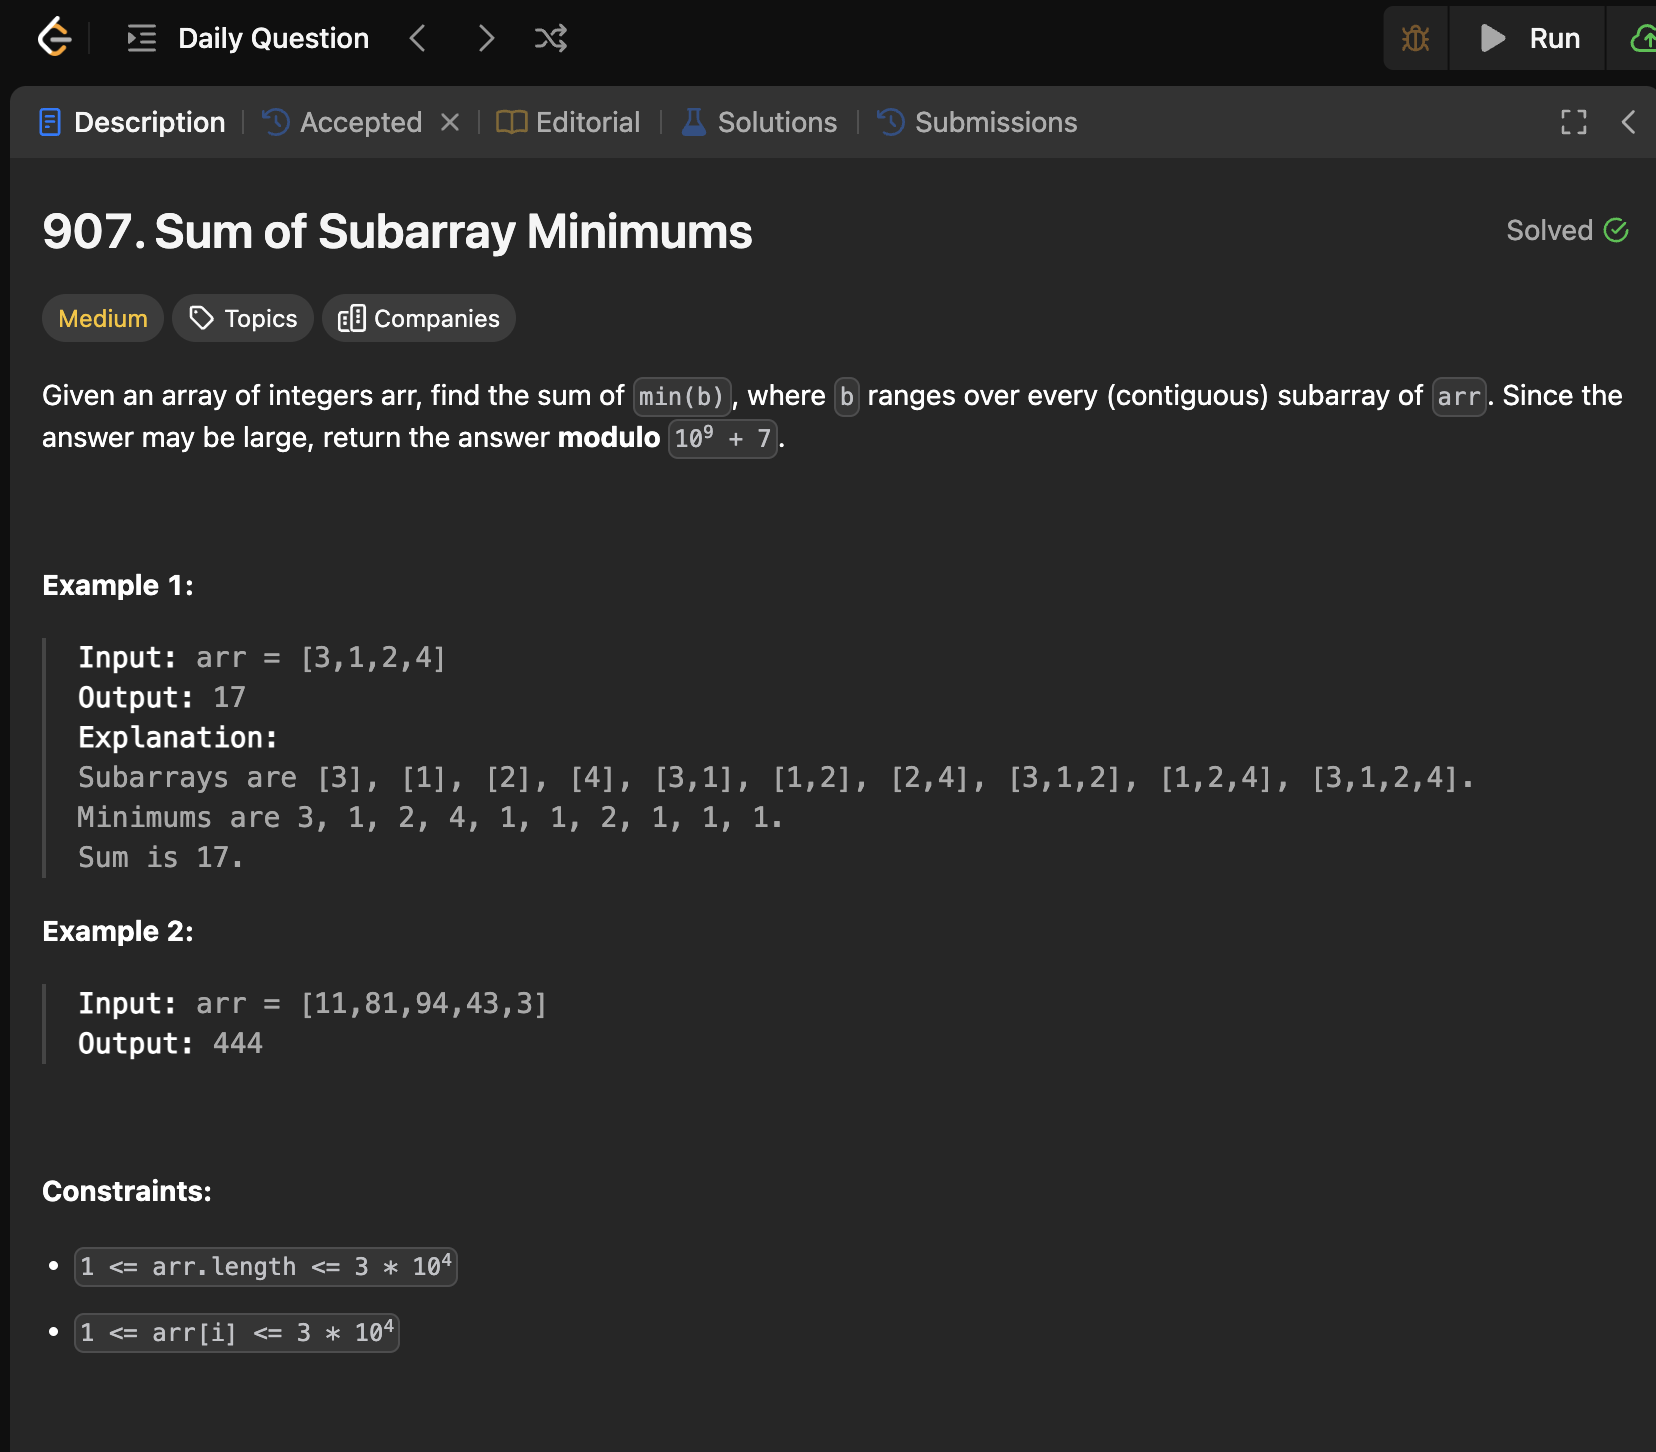
Task: Click the debugger bug icon
Action: tap(1415, 39)
